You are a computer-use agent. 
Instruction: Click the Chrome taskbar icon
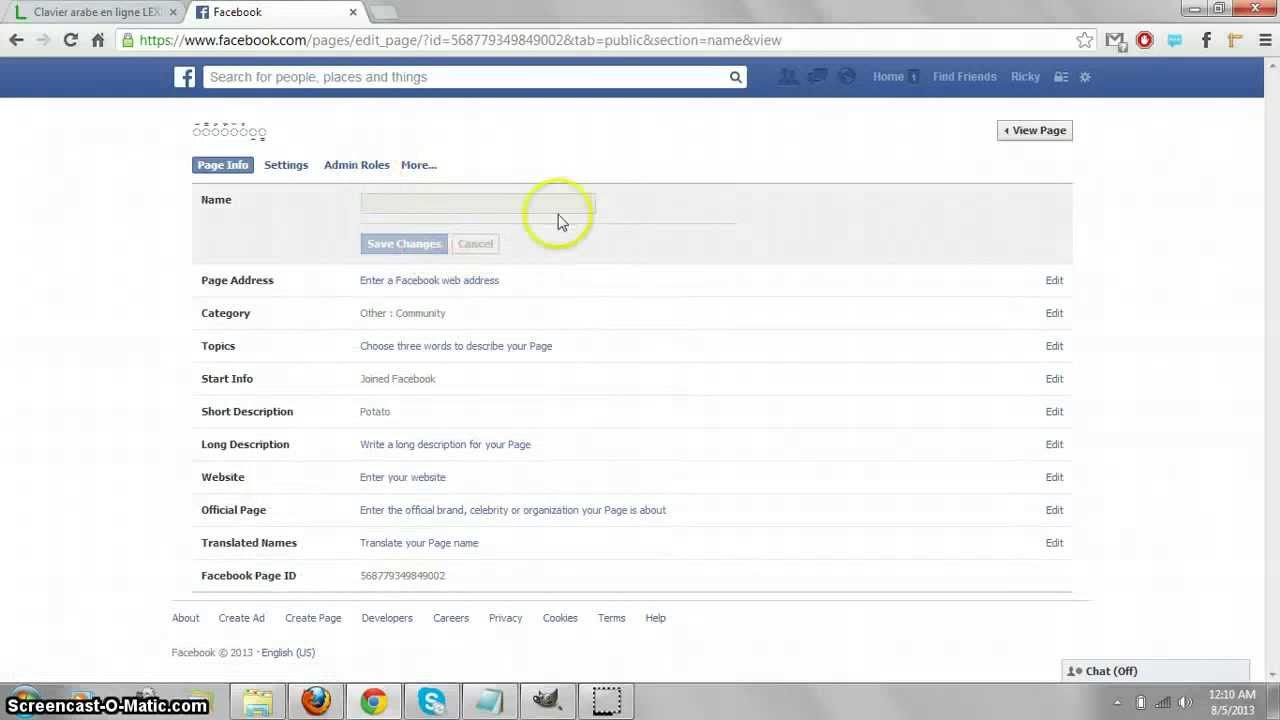tap(374, 701)
